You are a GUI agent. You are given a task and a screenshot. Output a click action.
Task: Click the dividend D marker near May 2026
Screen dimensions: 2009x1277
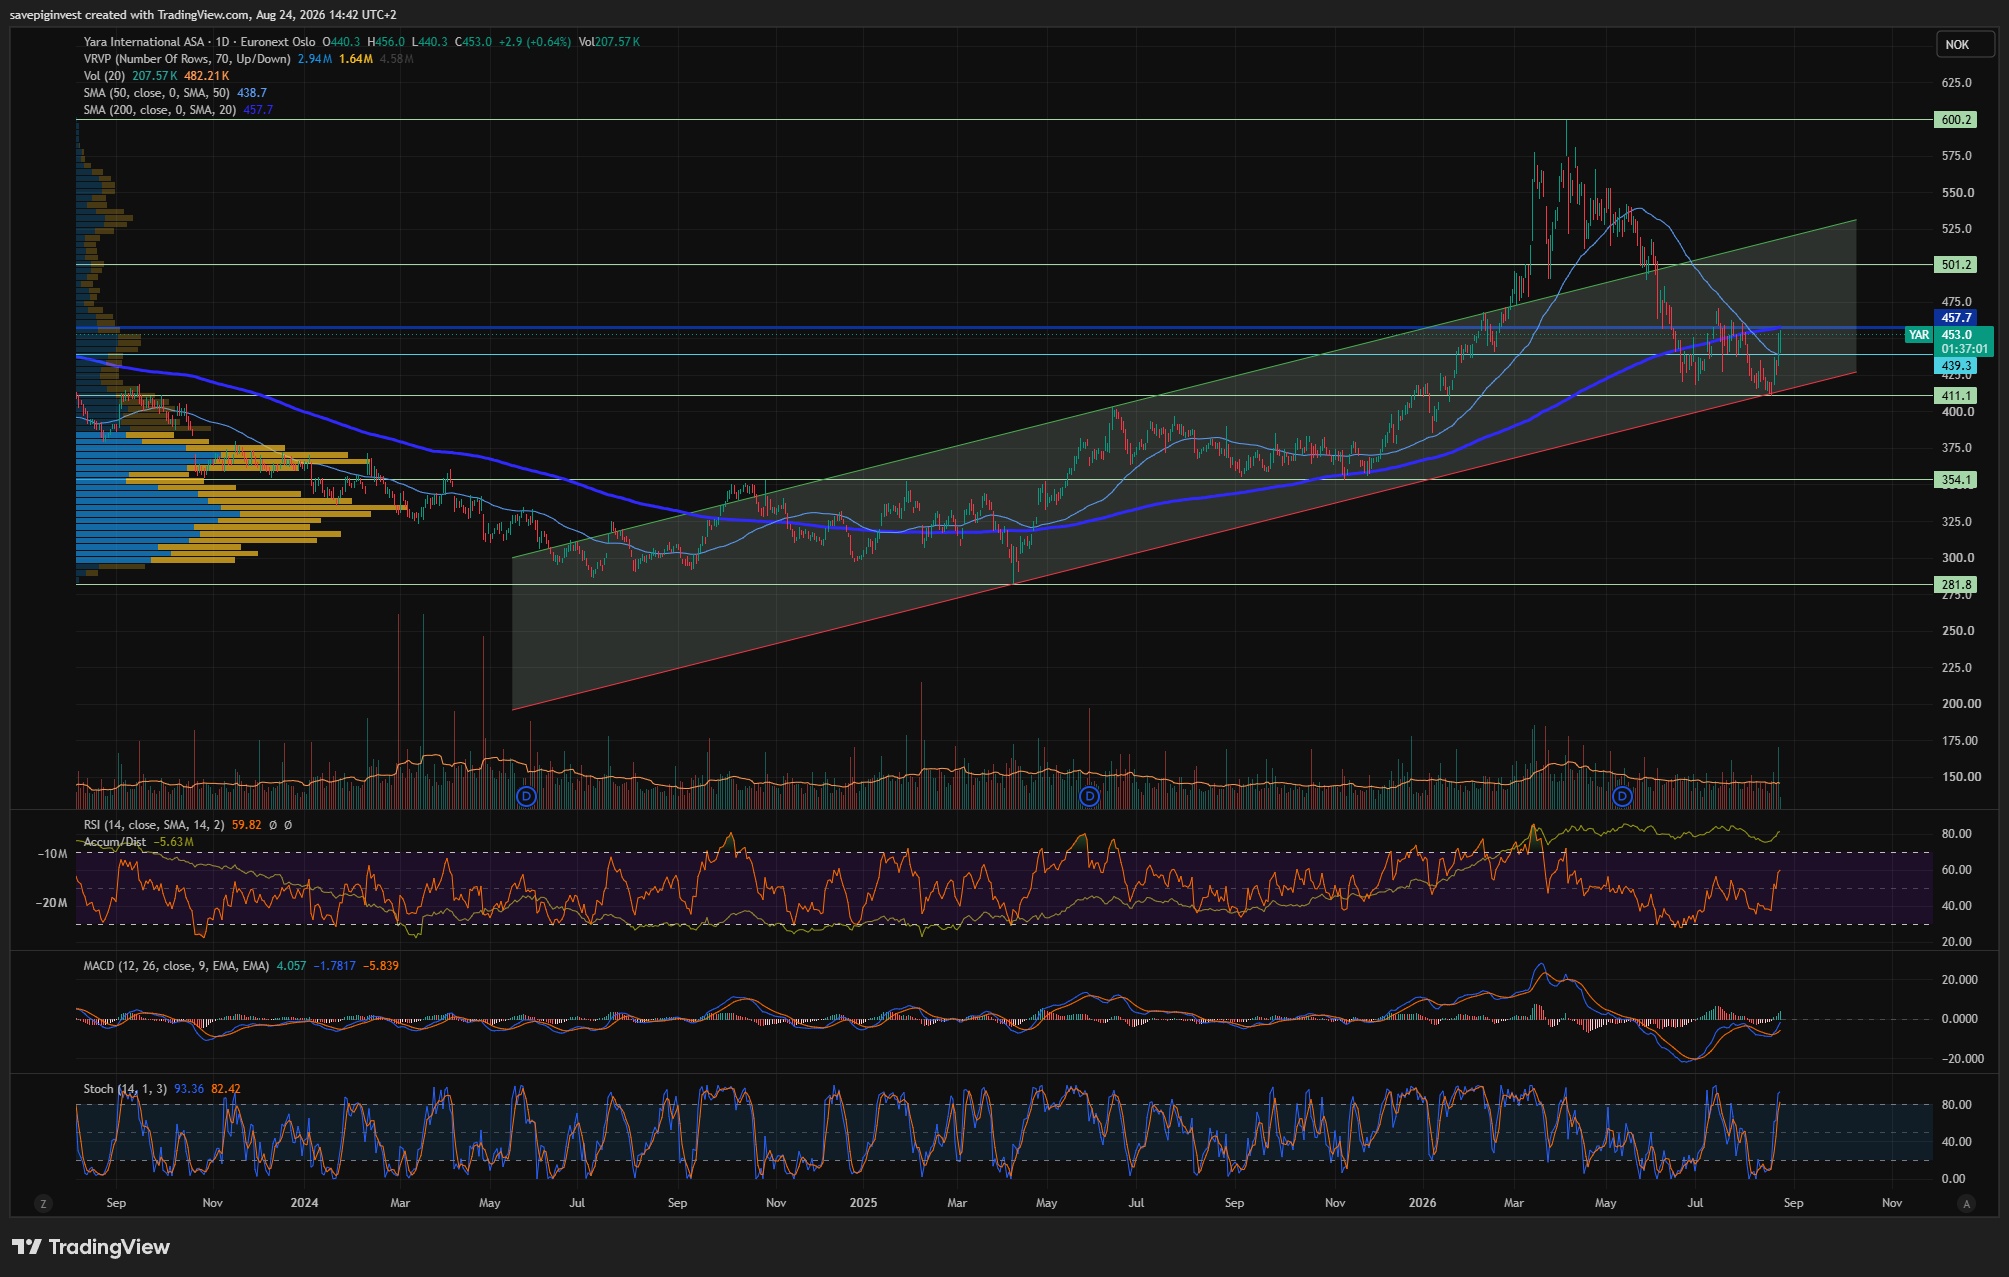point(1622,796)
